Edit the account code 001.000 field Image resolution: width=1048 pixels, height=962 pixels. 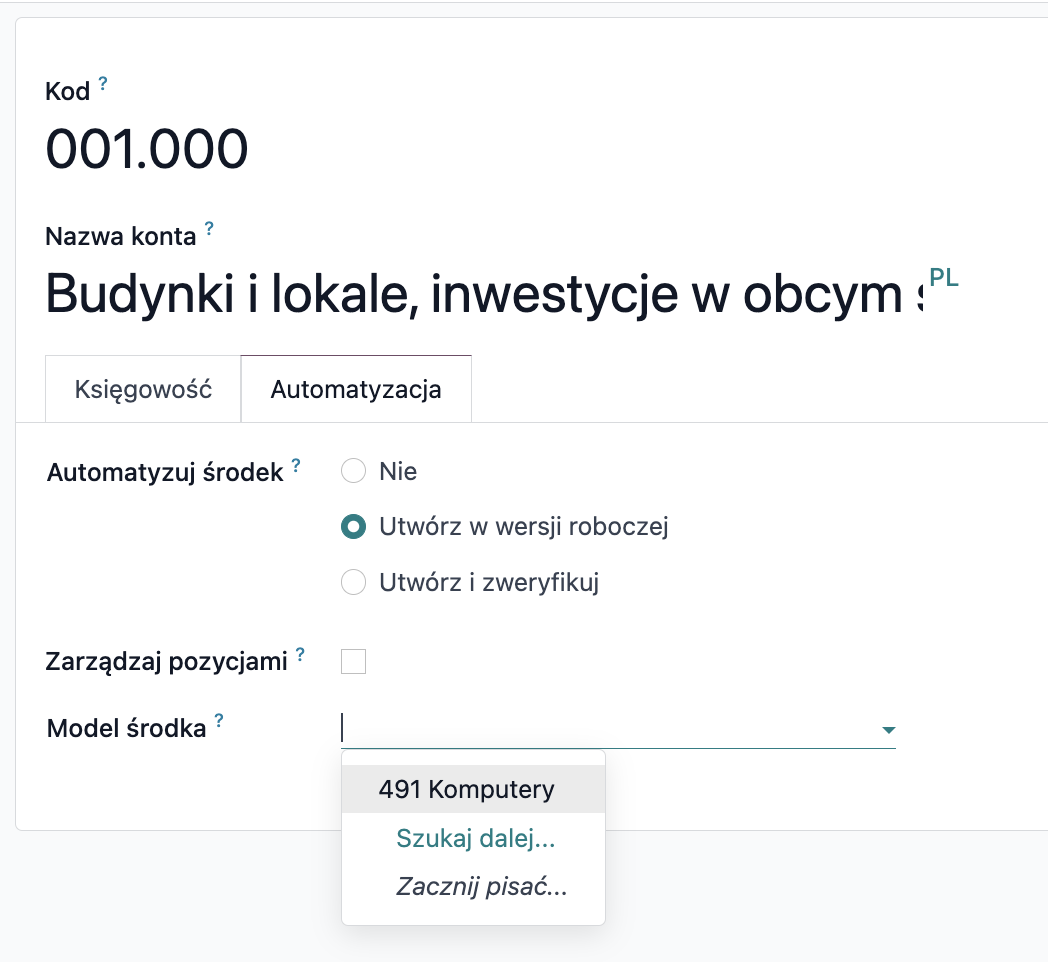click(147, 148)
